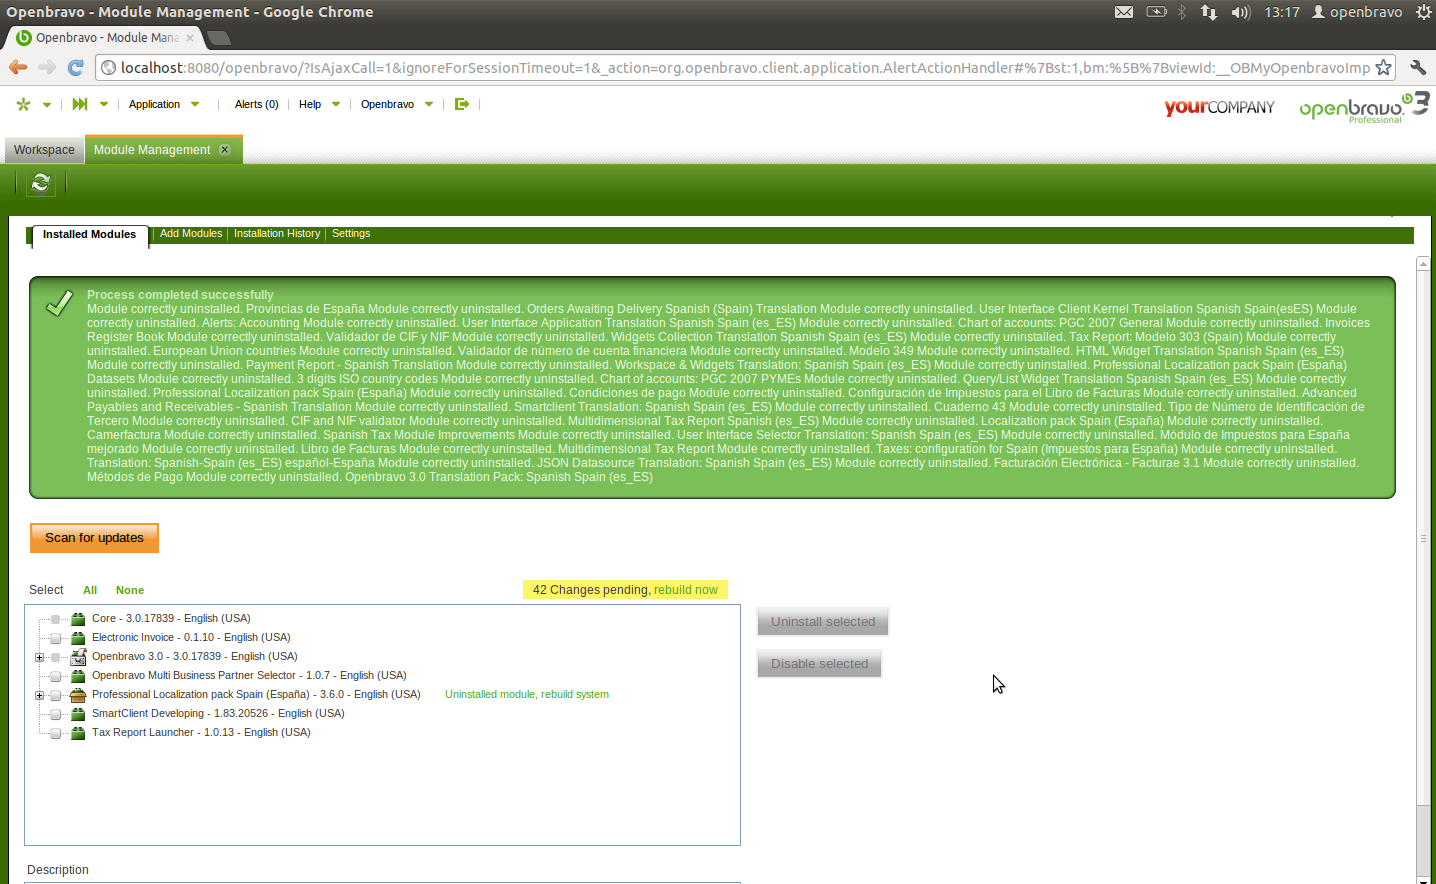
Task: Click the green refresh toolbar icon
Action: tap(41, 183)
